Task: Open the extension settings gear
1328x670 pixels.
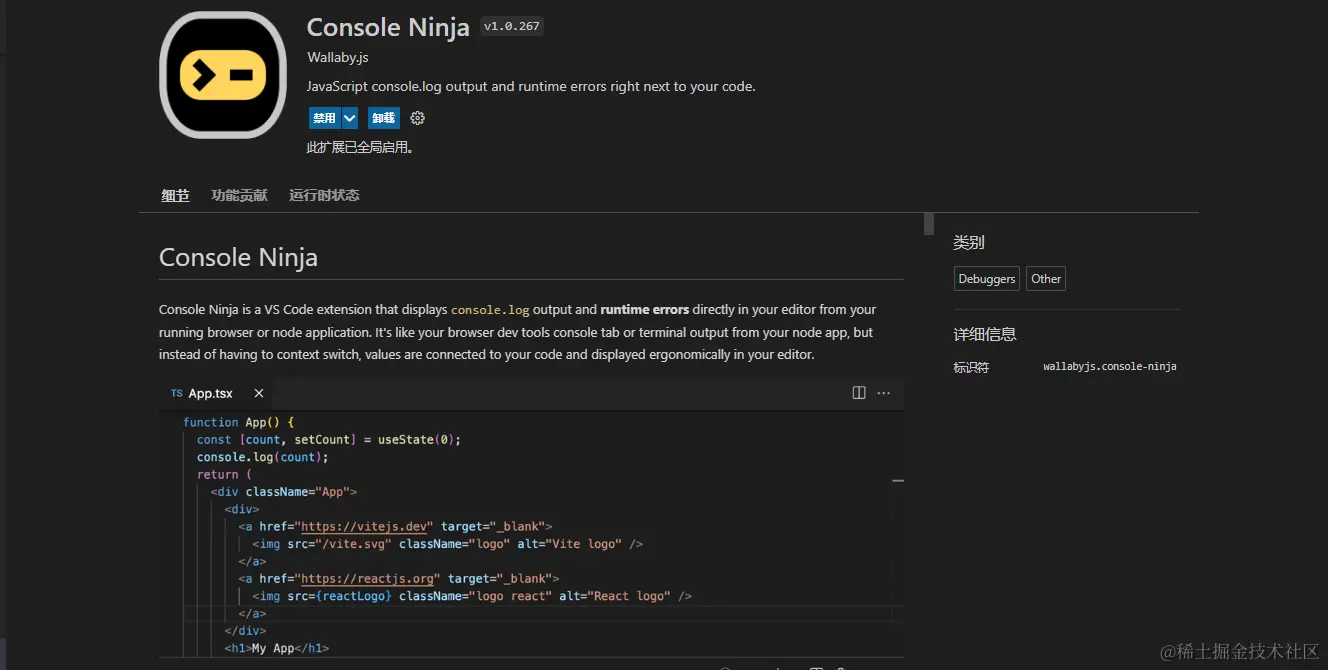Action: [418, 118]
